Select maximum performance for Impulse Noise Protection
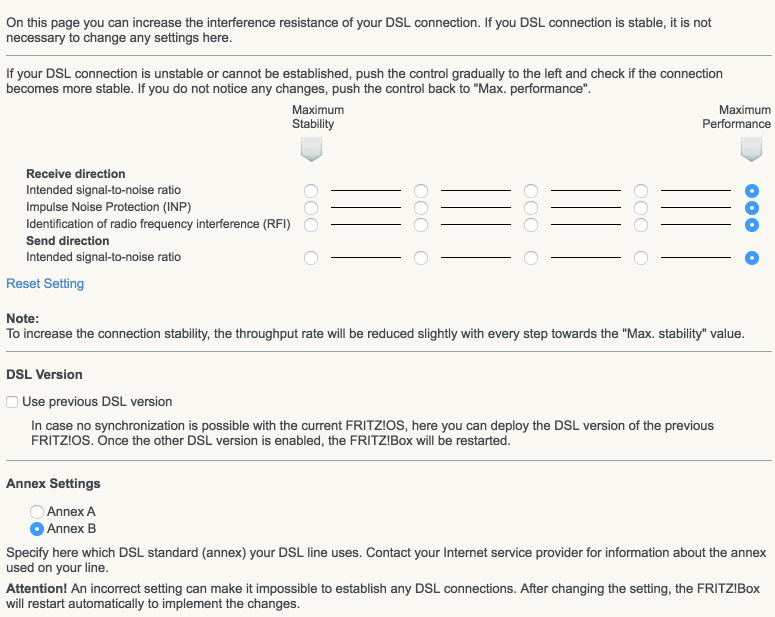 [751, 207]
